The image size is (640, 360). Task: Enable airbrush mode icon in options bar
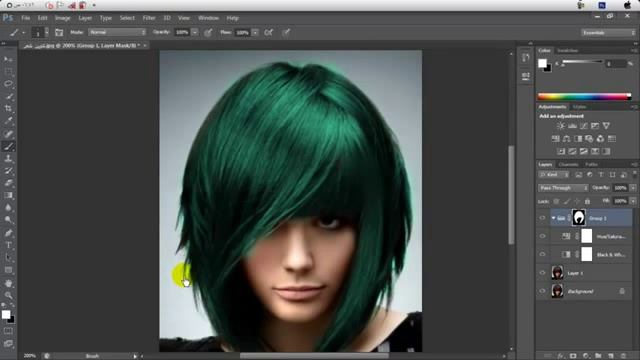tap(269, 32)
